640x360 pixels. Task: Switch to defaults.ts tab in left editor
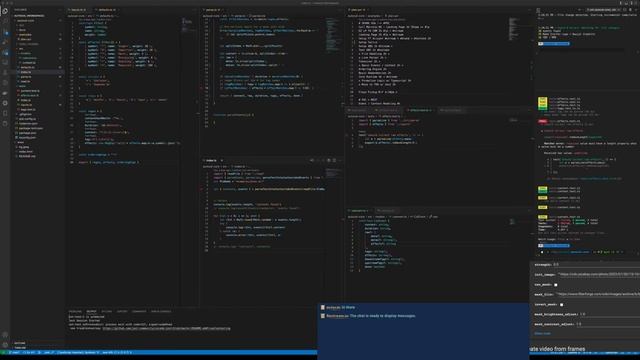click(x=107, y=10)
